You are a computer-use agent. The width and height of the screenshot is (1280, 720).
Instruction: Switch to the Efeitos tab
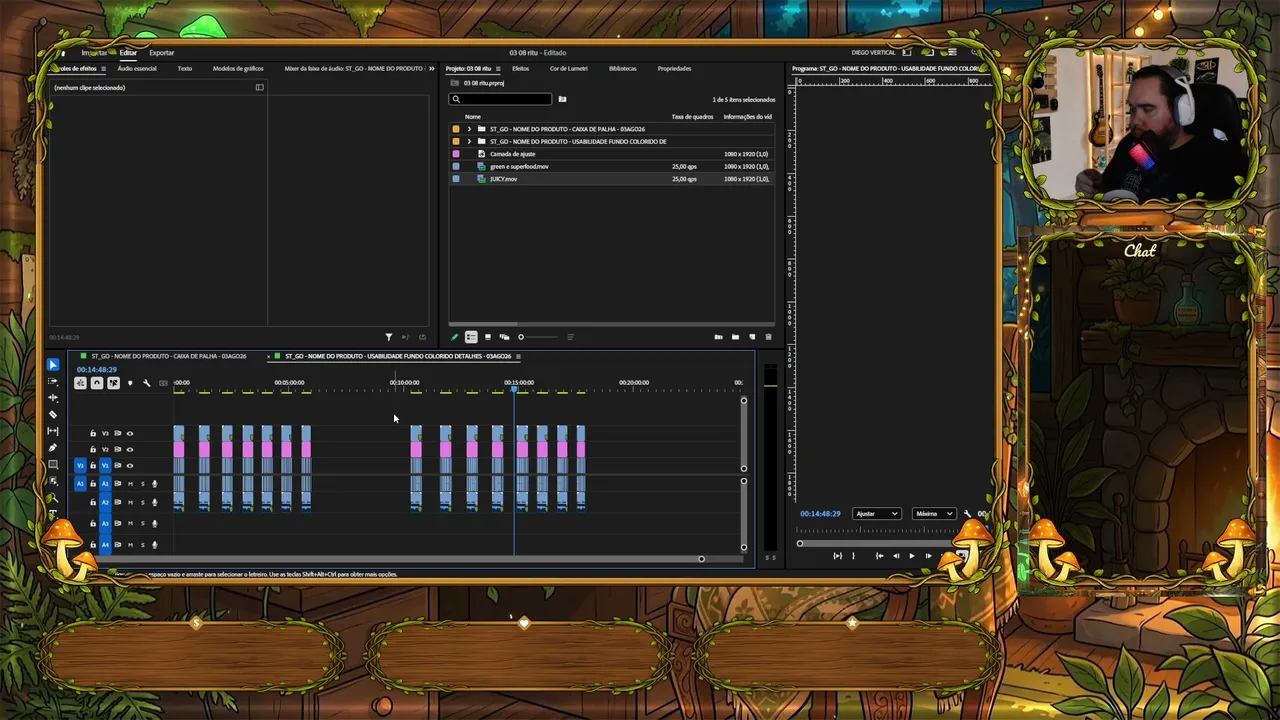520,69
